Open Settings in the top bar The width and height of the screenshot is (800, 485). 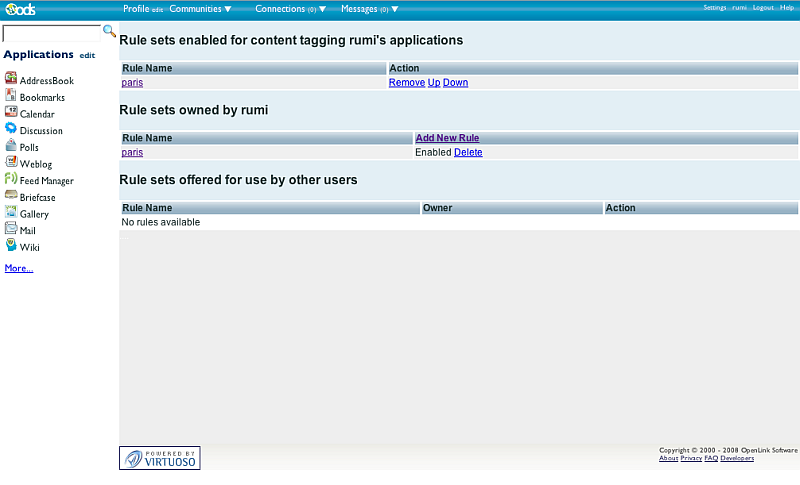click(x=714, y=8)
